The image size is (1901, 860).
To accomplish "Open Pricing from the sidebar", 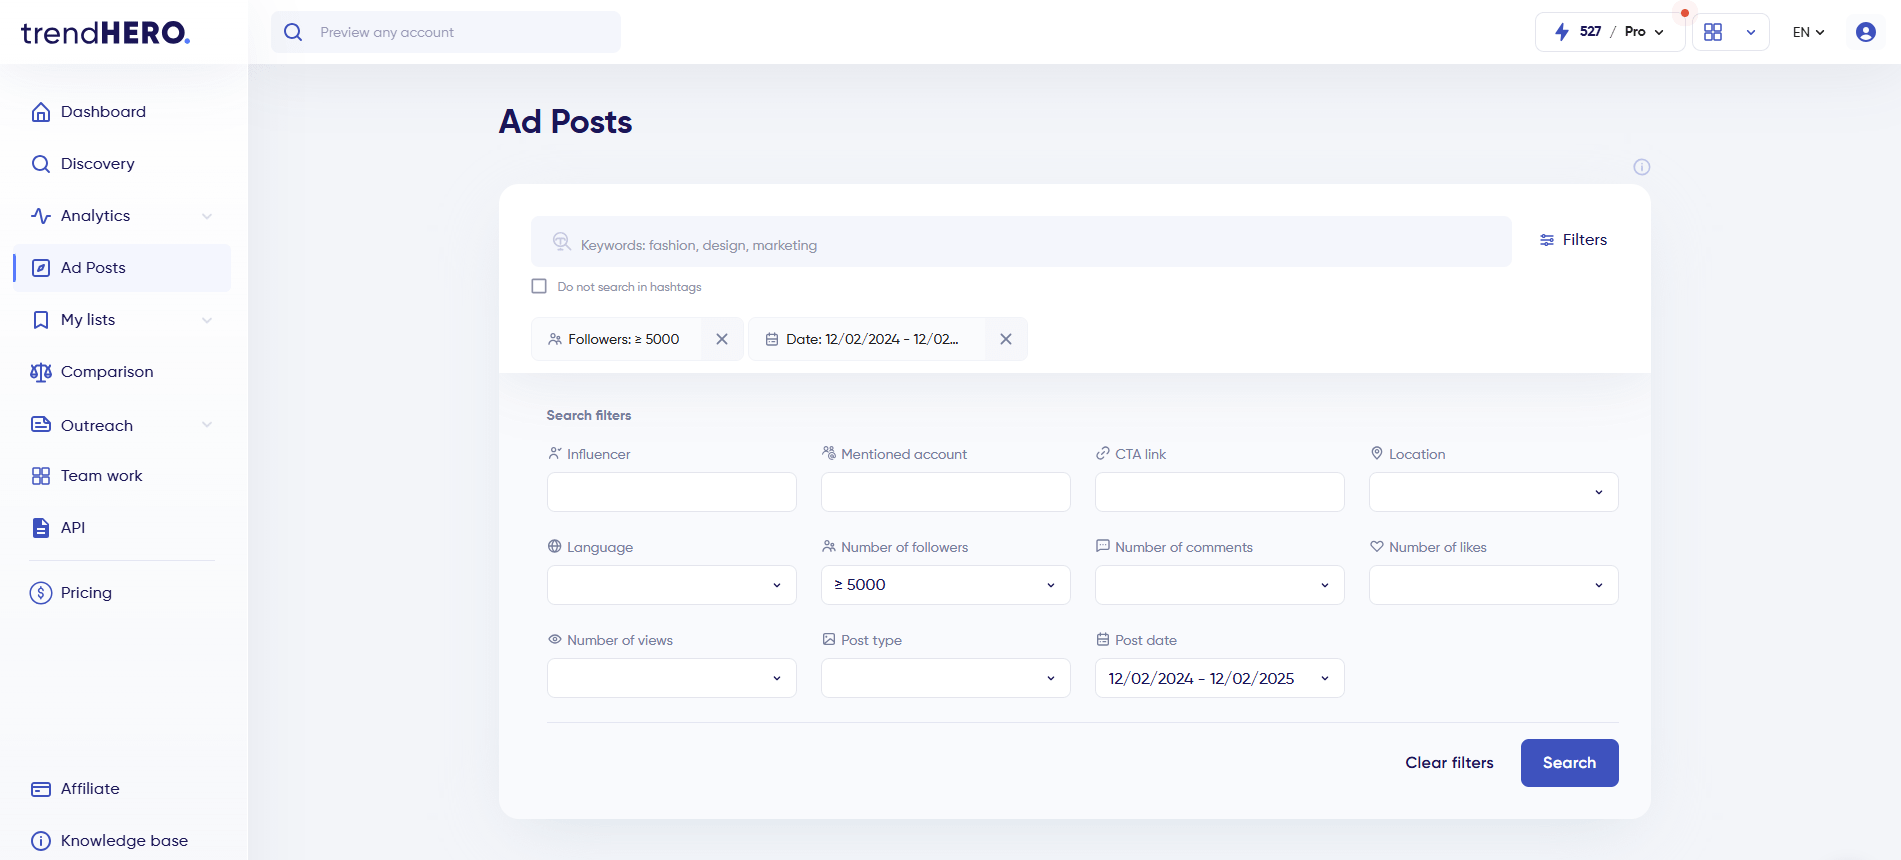I will (x=86, y=593).
